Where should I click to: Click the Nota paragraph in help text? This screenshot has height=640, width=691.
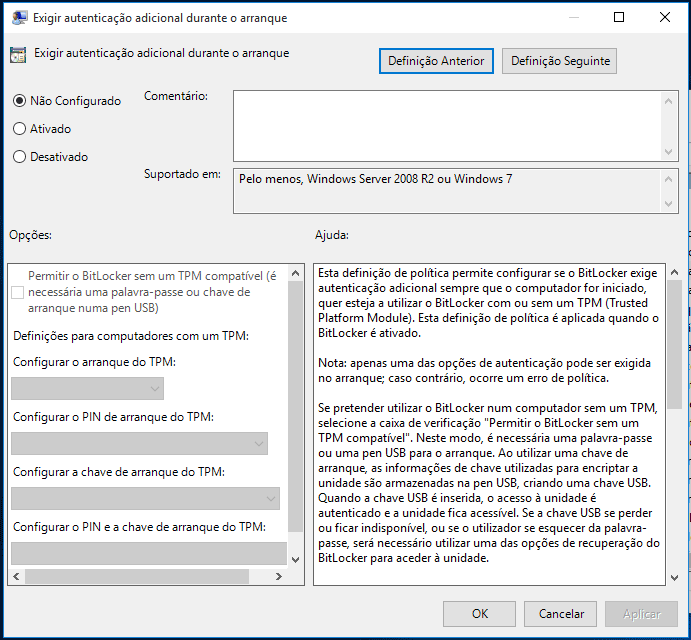(484, 371)
